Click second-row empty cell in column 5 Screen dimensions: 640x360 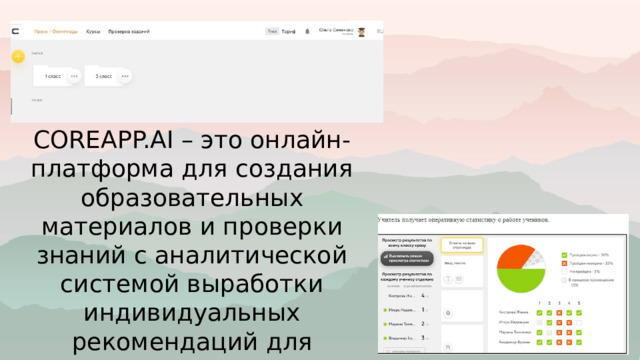click(x=579, y=322)
